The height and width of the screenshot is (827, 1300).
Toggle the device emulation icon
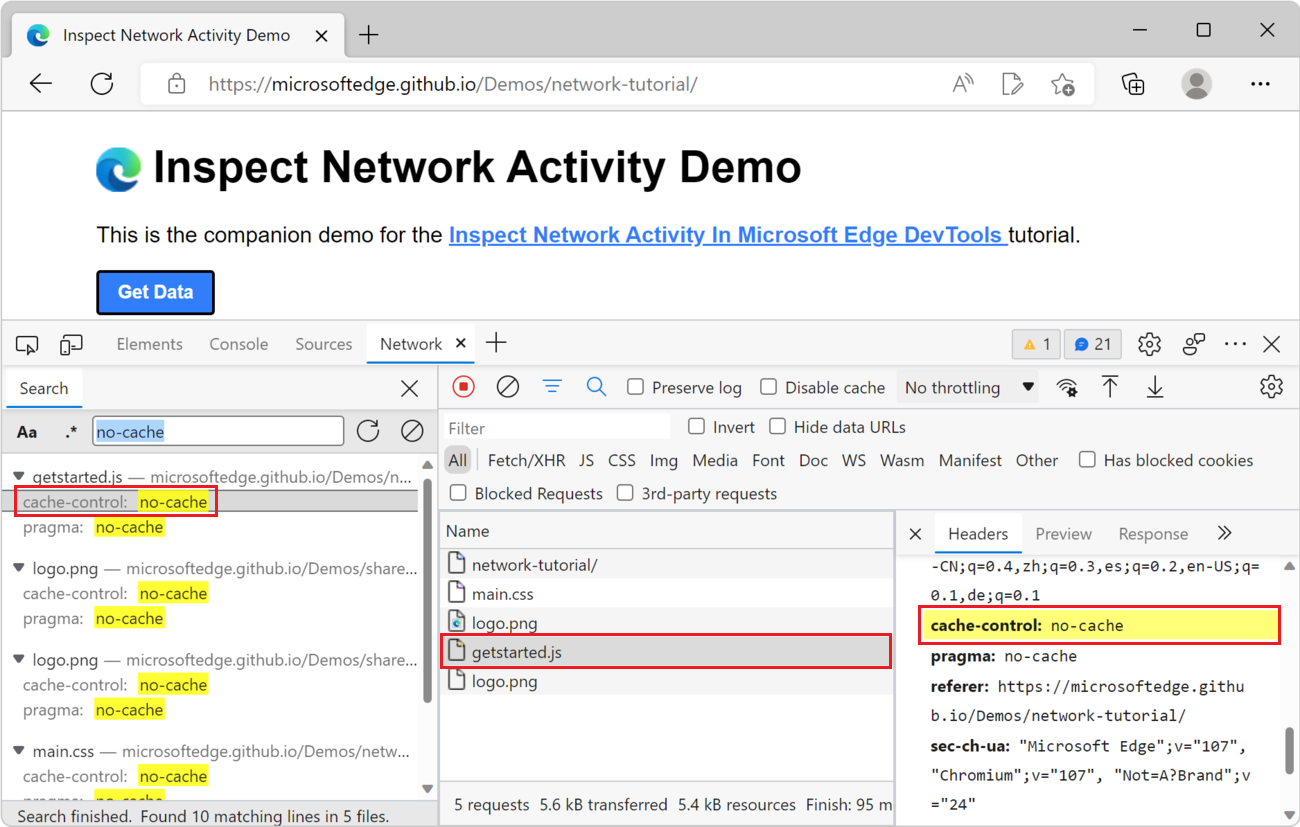pyautogui.click(x=71, y=344)
